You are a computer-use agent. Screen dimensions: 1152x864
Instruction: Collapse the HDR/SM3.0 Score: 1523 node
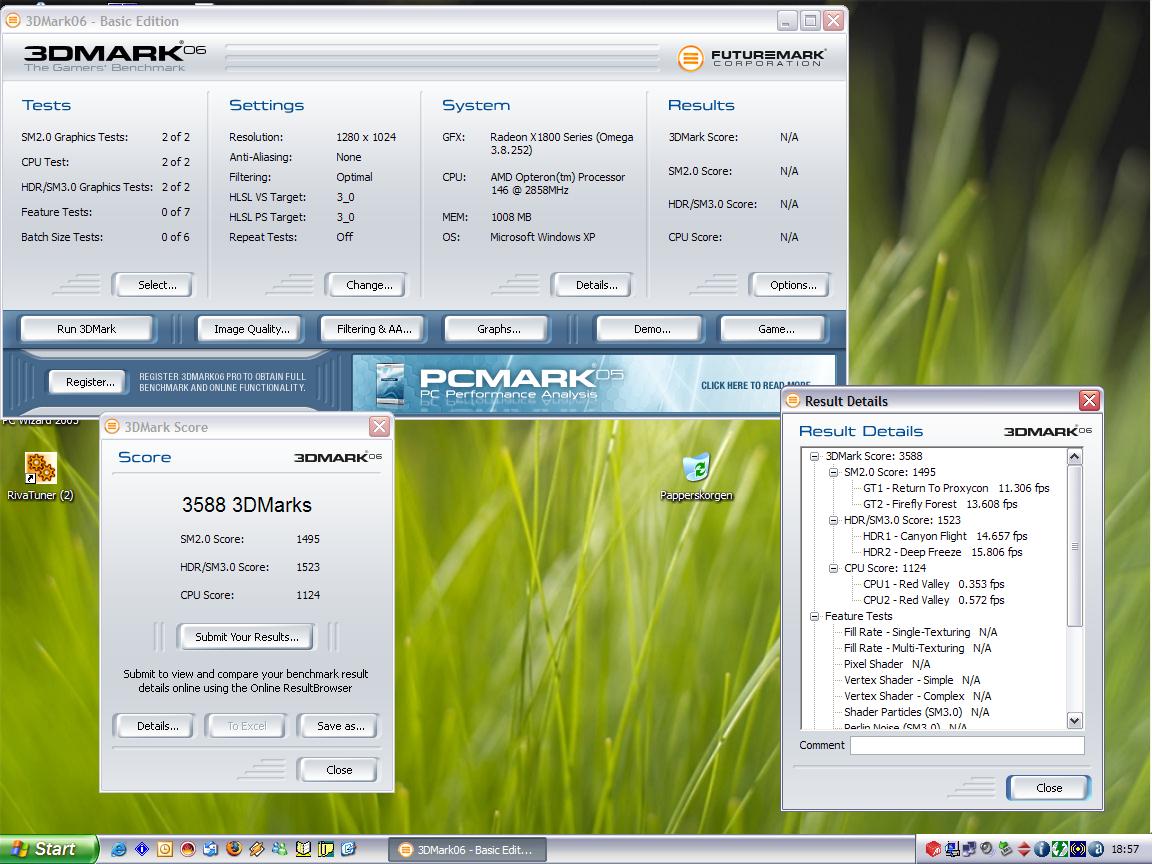(x=833, y=520)
